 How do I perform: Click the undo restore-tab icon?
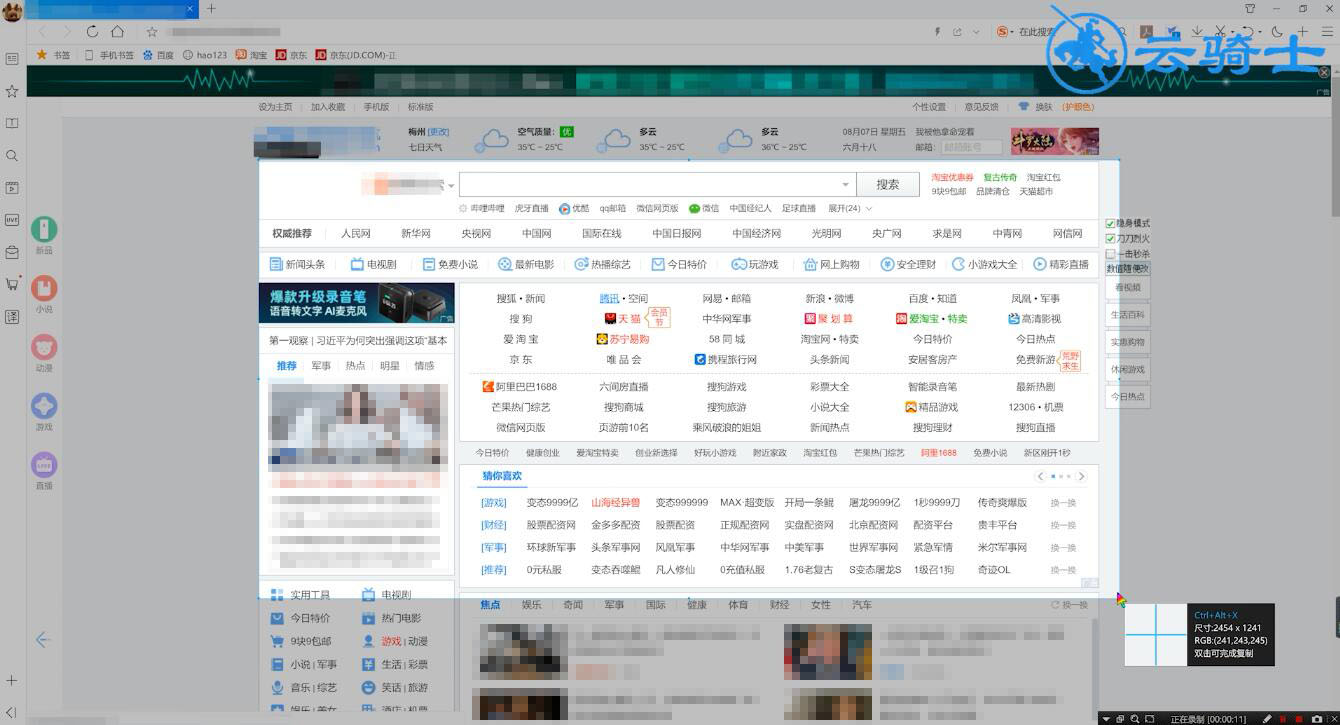(x=1249, y=32)
